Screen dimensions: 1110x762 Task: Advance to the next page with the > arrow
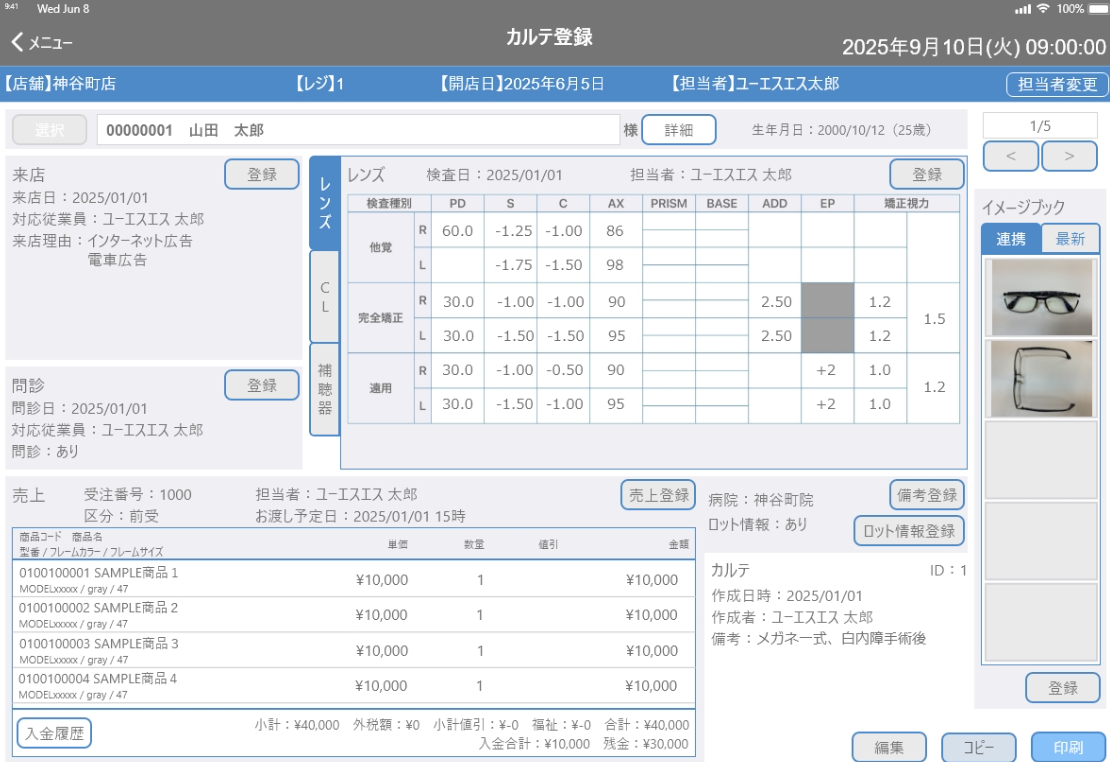coord(1069,156)
